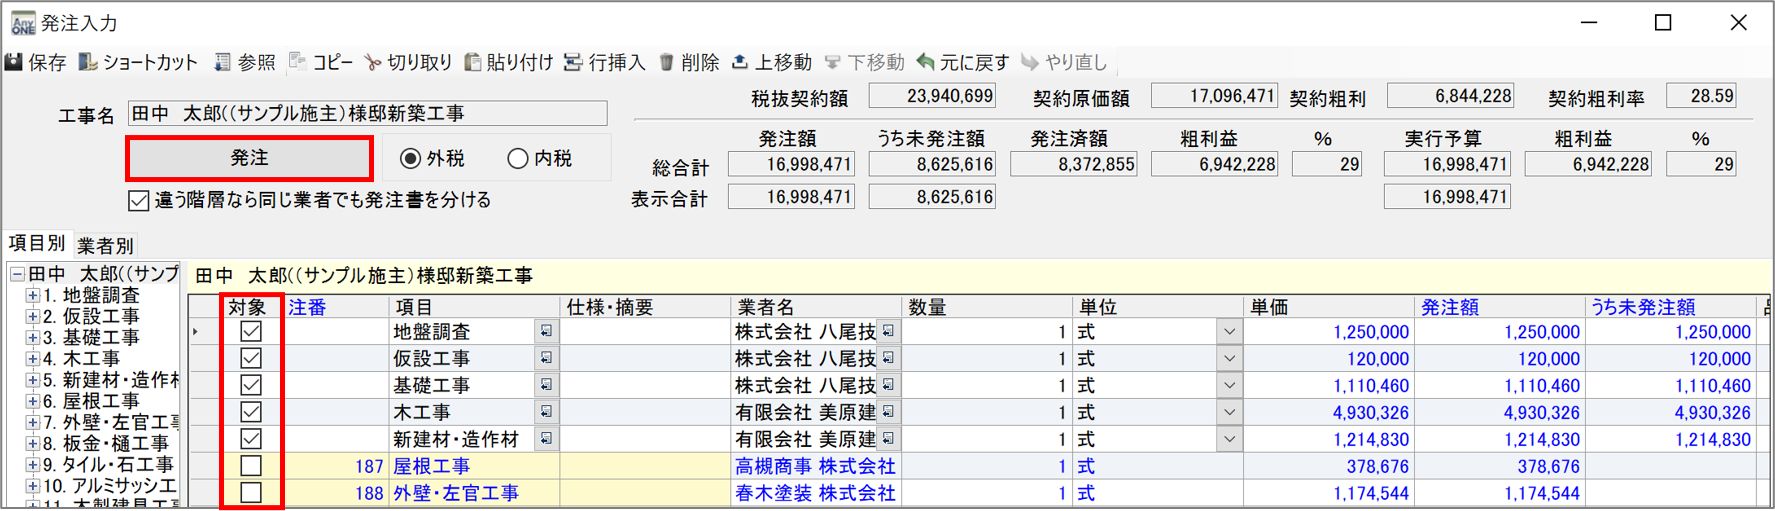Insert a row with 行挿入
1775x511 pixels.
pyautogui.click(x=573, y=62)
